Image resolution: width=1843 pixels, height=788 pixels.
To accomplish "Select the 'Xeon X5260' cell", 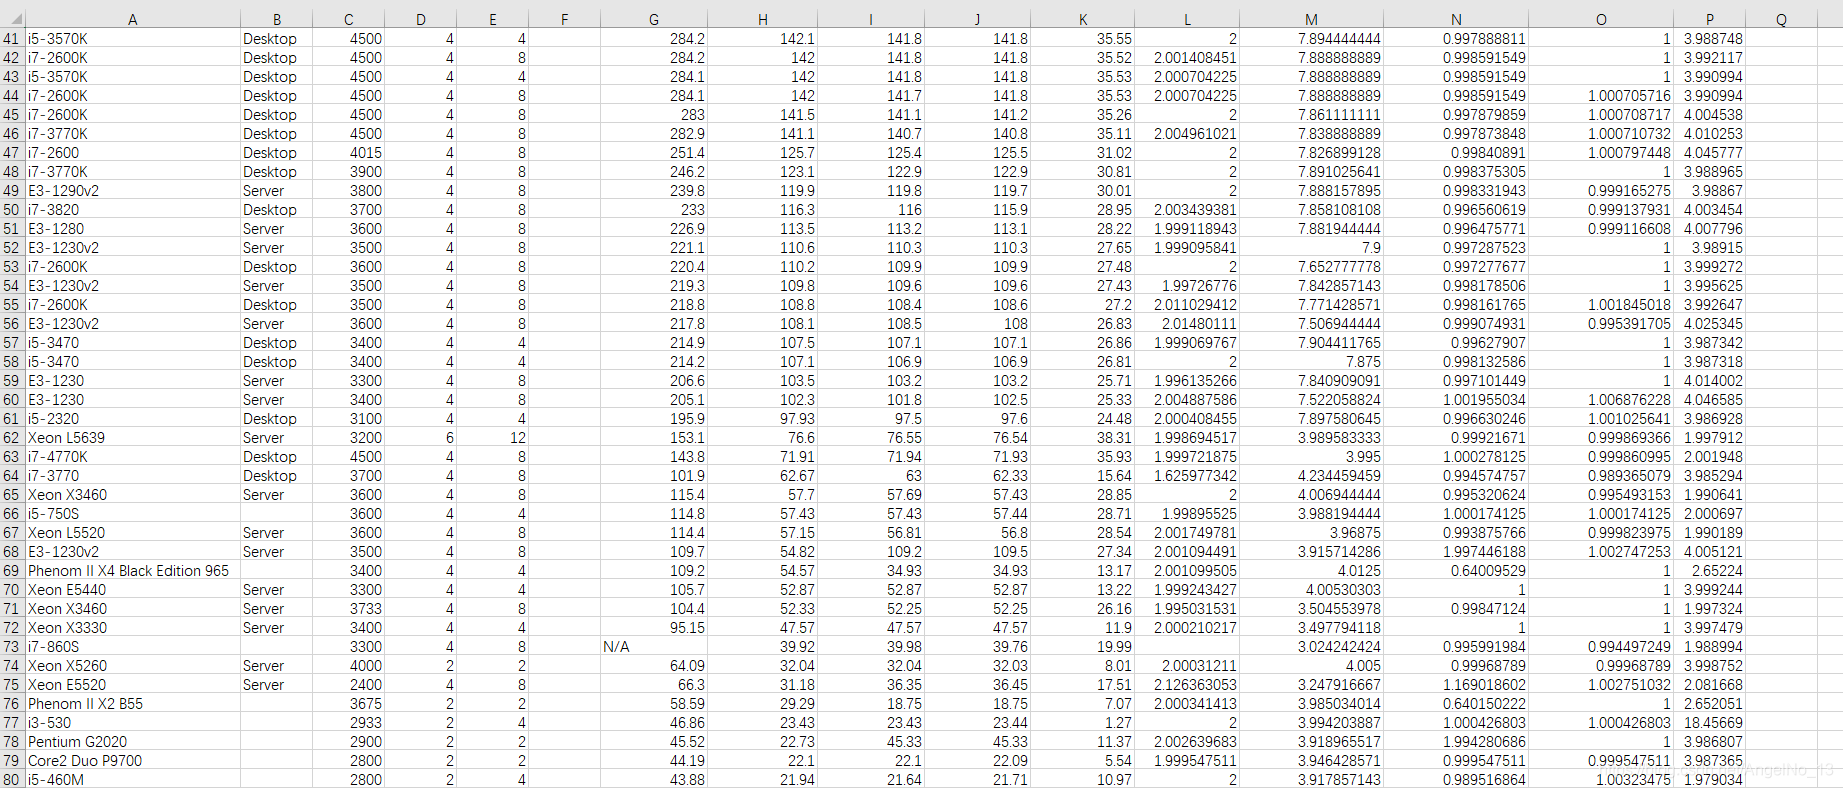I will pyautogui.click(x=133, y=666).
